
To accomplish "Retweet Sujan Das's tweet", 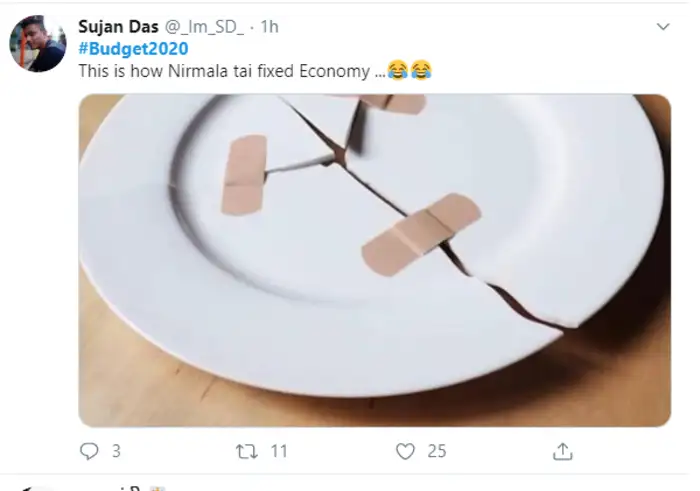I will tap(246, 451).
